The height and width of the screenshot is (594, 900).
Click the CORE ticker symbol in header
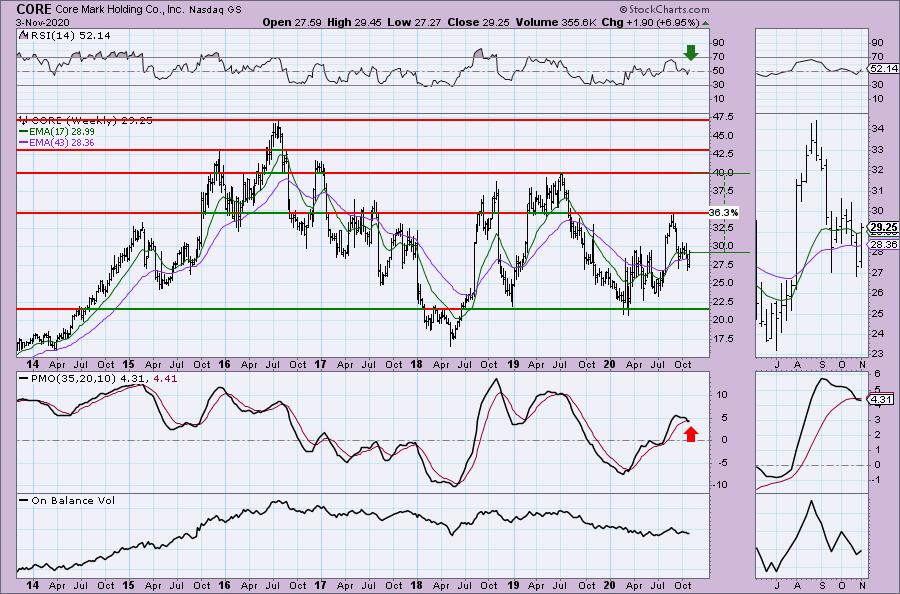coord(34,9)
